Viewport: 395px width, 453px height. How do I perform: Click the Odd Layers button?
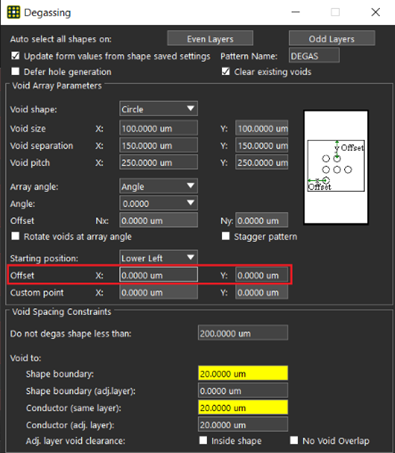tap(332, 39)
